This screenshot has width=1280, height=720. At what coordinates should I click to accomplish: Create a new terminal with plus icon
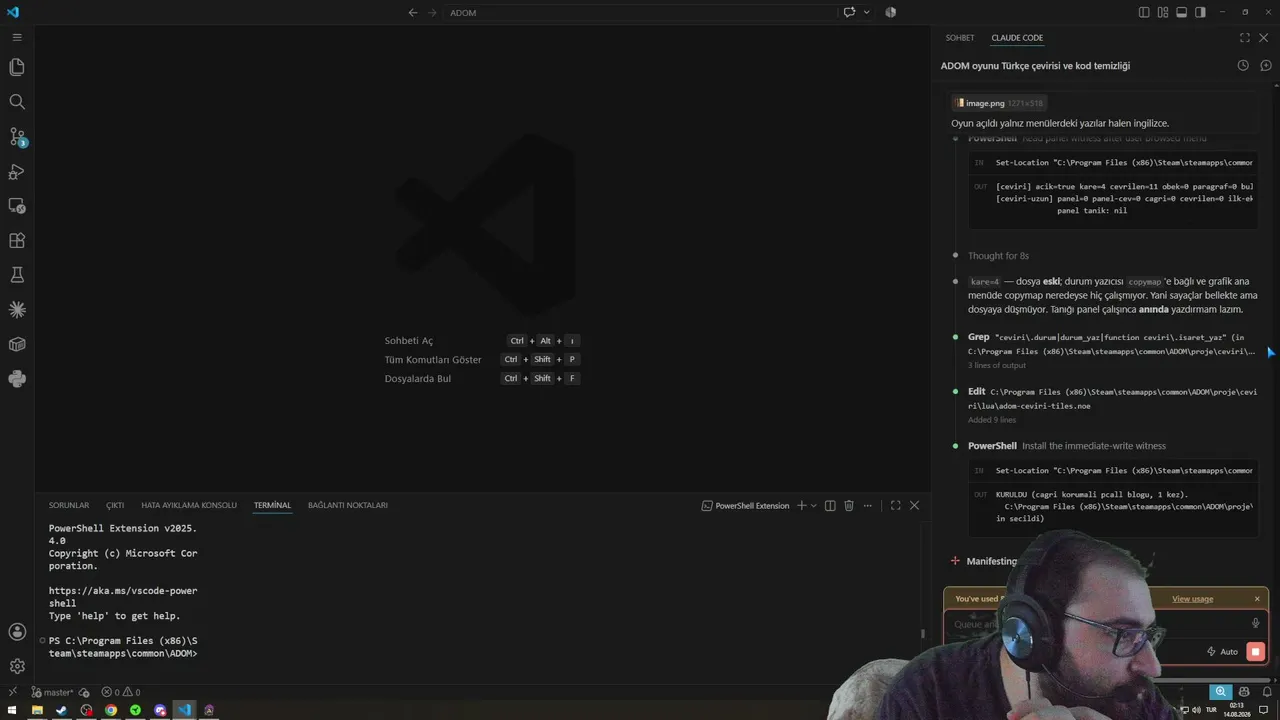point(801,506)
